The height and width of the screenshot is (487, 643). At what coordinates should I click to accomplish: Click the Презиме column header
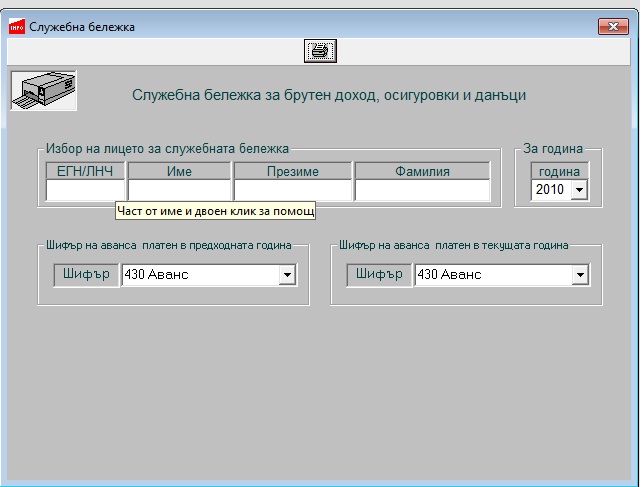(293, 171)
